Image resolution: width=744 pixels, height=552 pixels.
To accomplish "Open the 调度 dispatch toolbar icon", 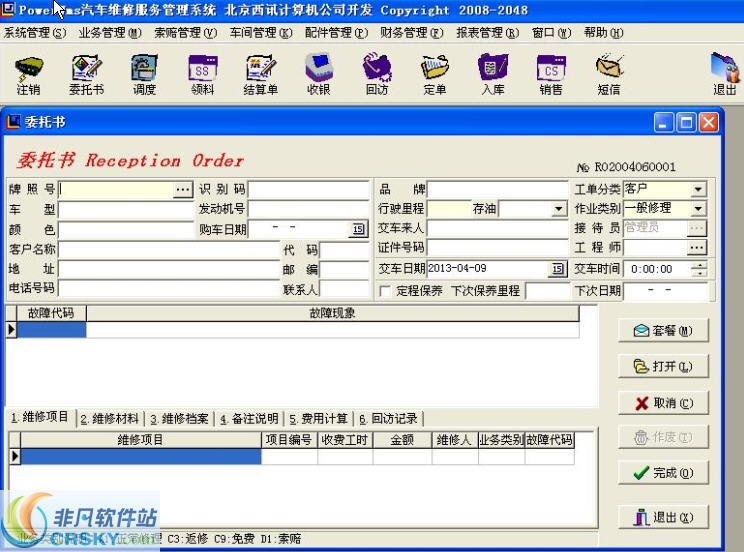I will (x=144, y=75).
